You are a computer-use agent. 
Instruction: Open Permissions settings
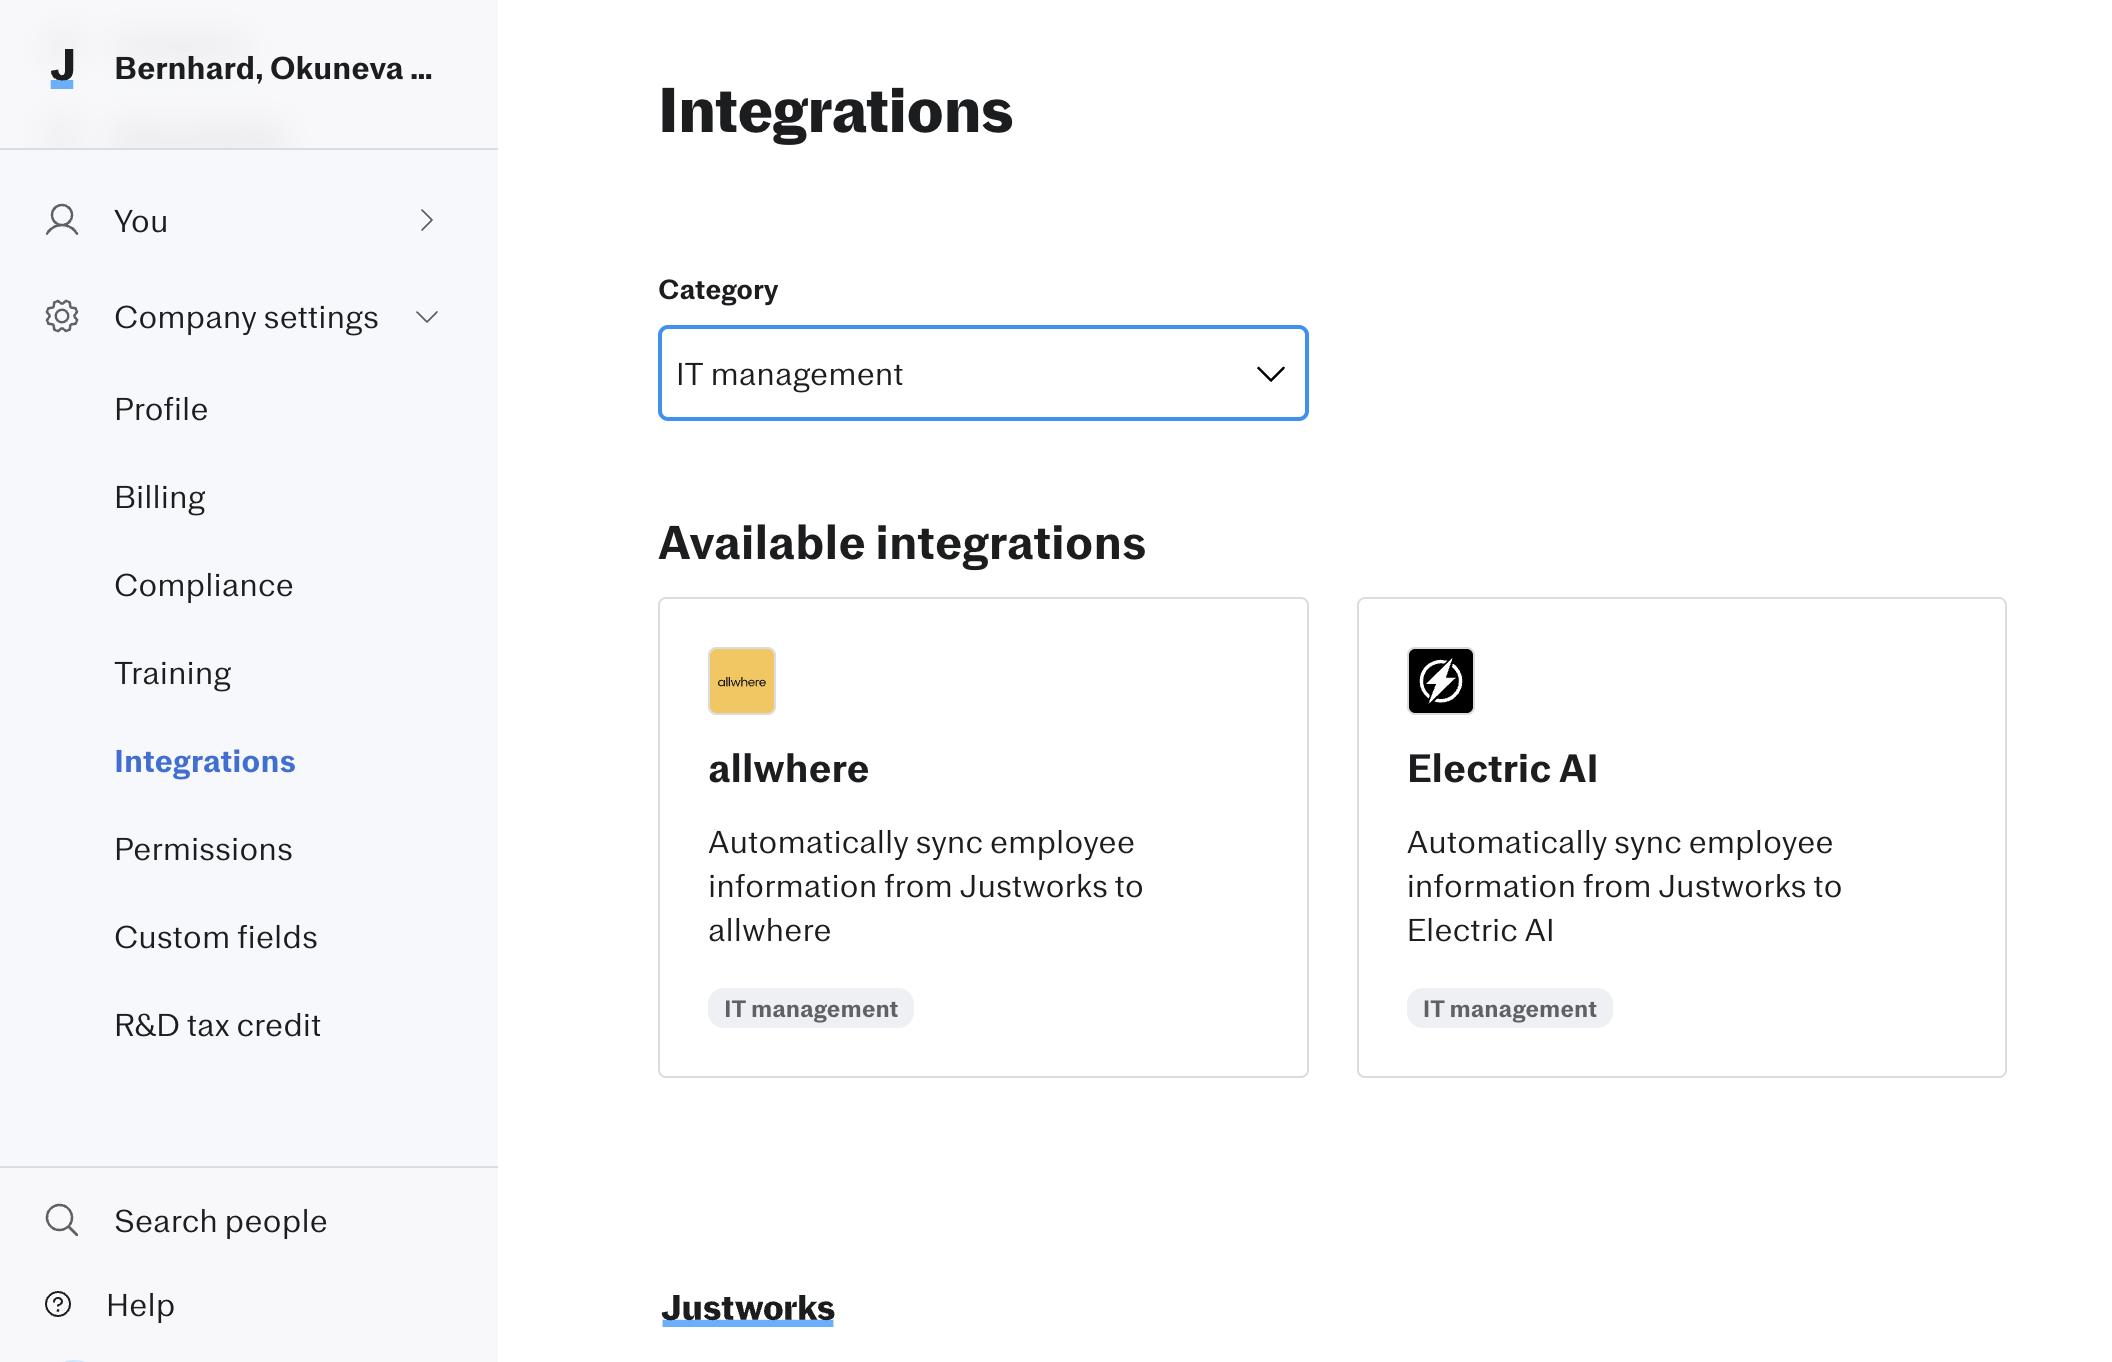click(x=204, y=849)
